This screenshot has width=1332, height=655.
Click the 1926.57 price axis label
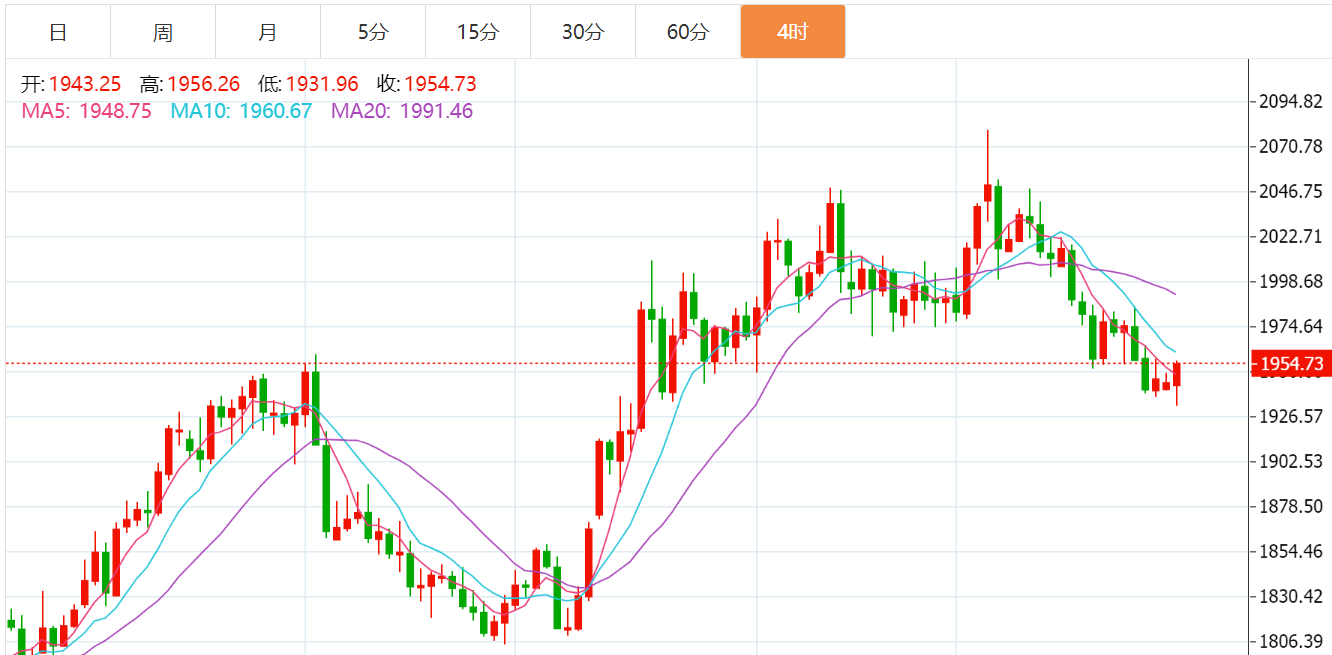tap(1291, 416)
